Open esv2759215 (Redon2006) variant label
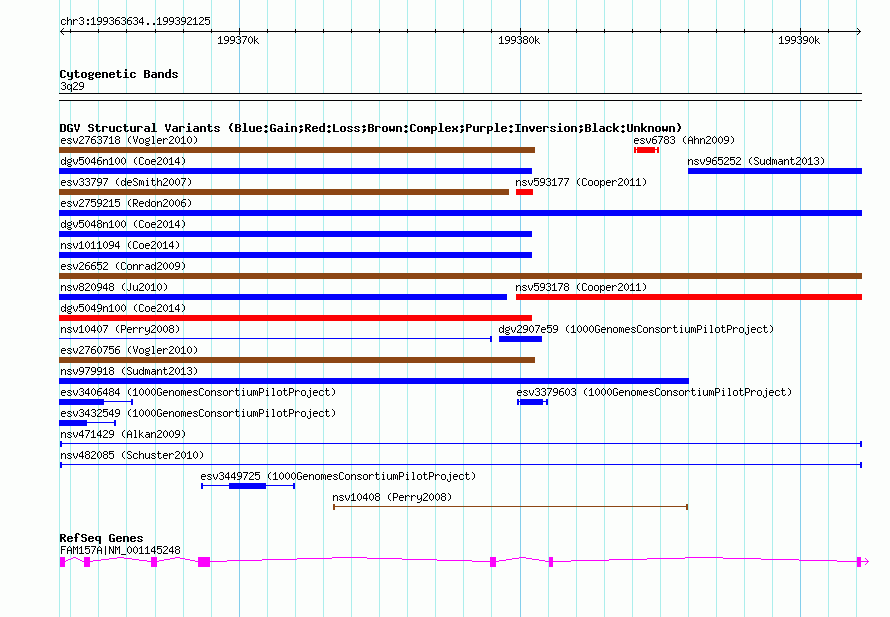 click(x=126, y=203)
